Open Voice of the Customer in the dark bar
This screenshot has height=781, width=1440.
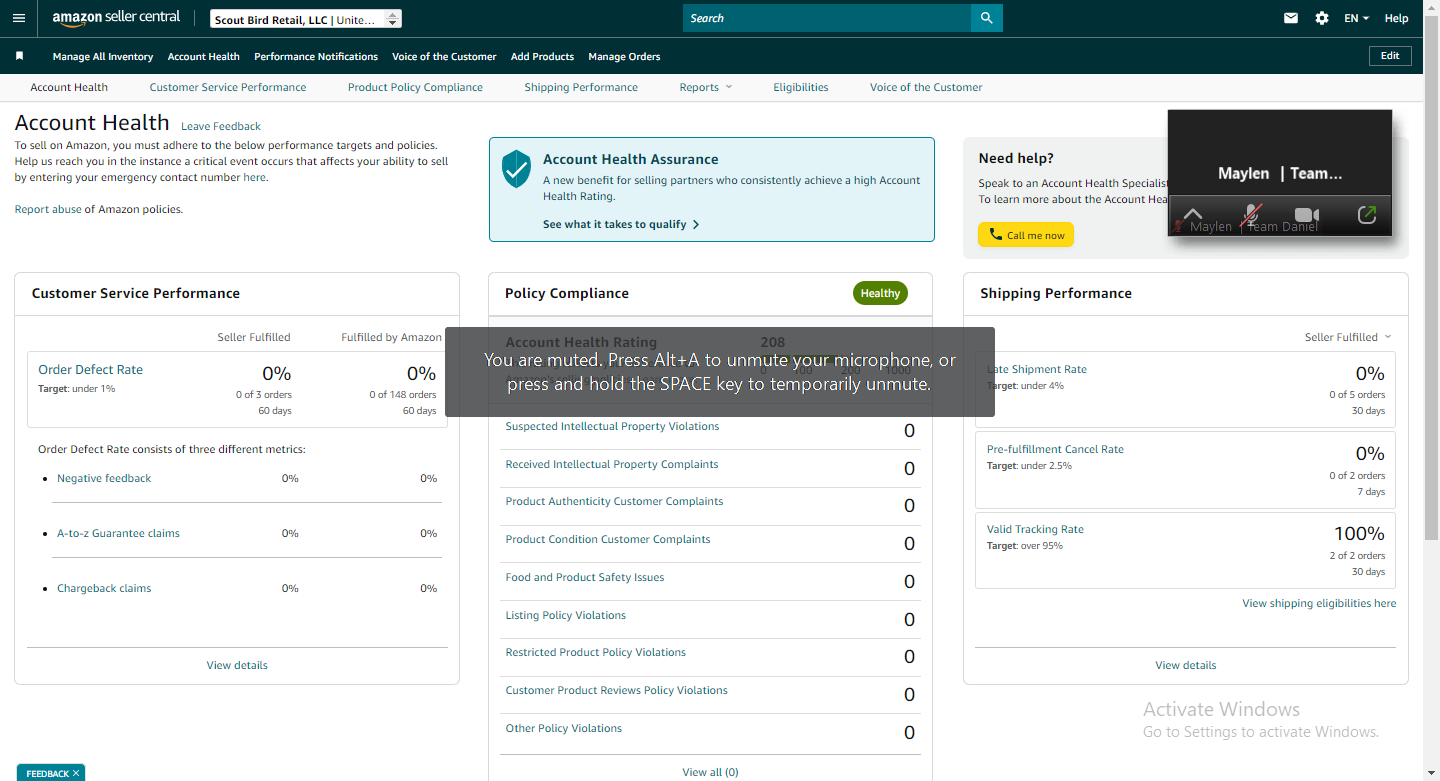444,57
